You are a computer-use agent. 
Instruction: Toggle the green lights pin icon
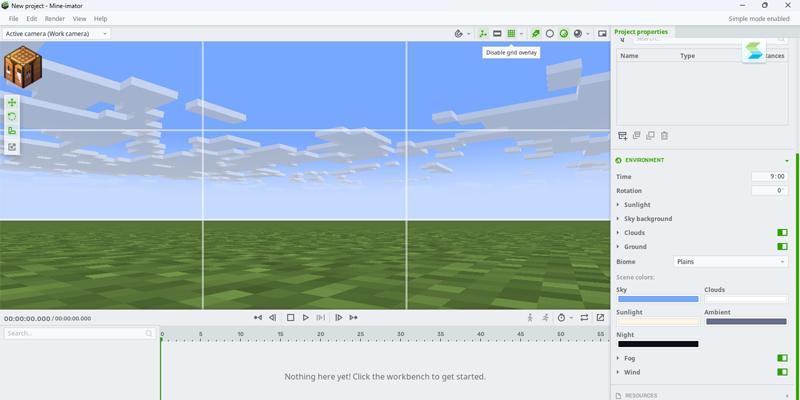pos(535,34)
